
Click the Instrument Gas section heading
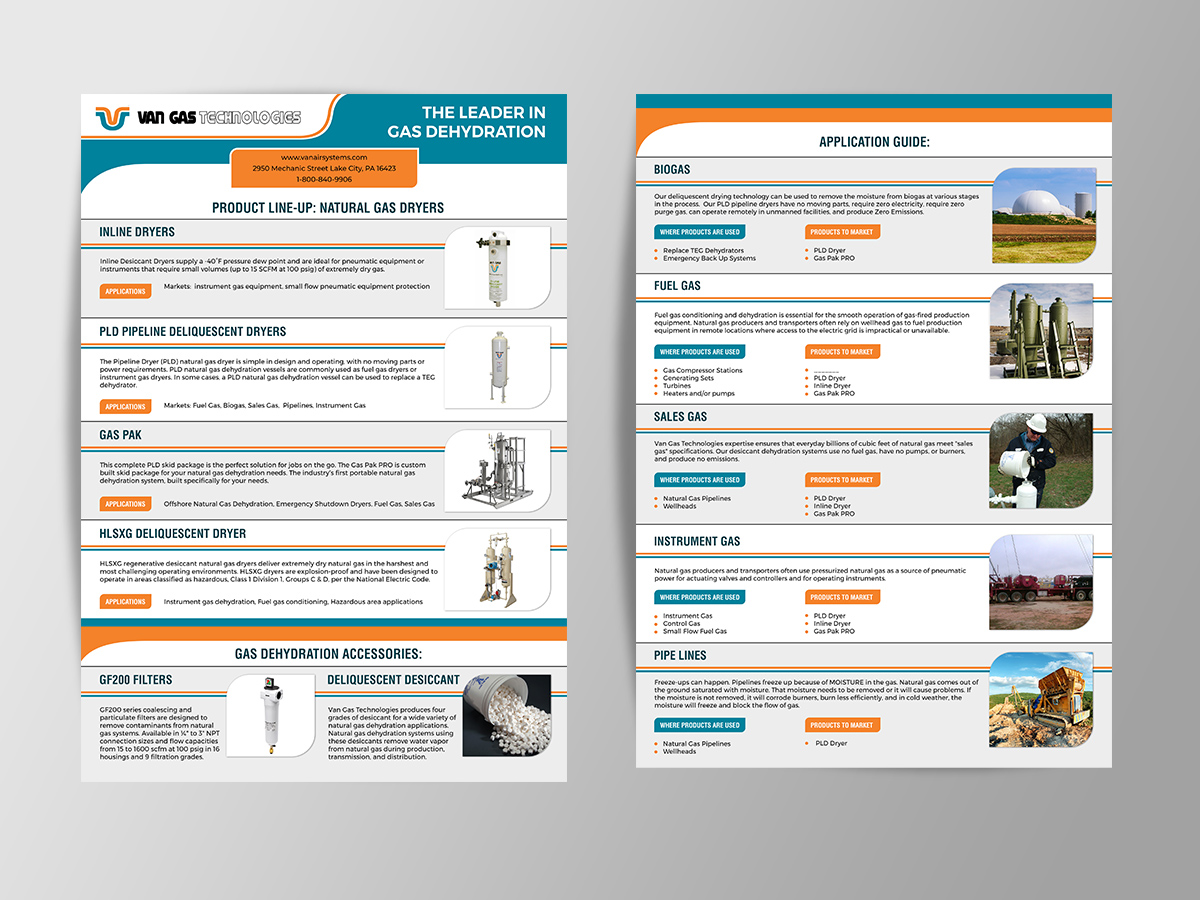click(697, 542)
